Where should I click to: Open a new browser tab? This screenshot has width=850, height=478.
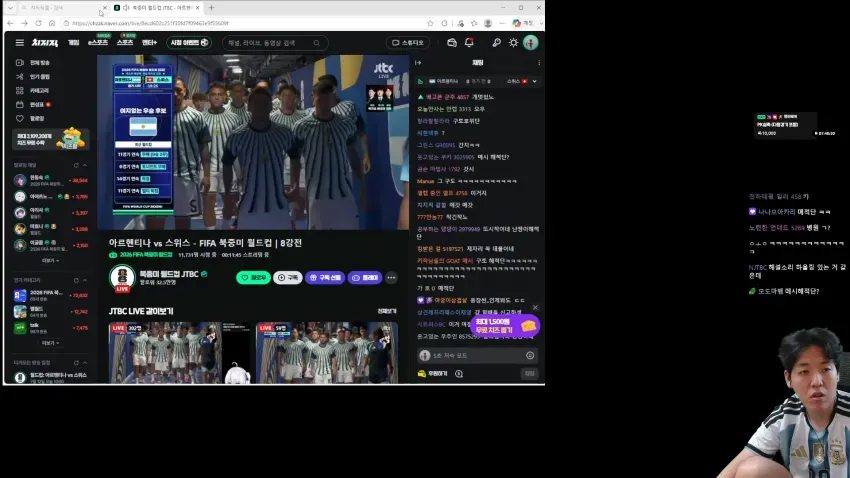tap(211, 8)
